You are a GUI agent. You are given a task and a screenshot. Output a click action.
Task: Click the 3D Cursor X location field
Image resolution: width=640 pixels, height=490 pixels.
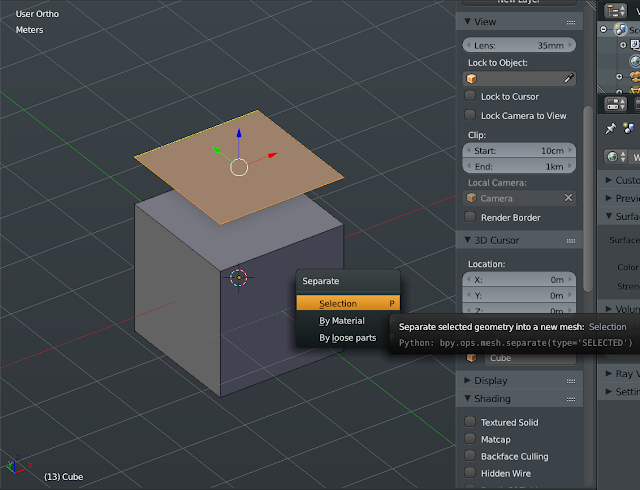519,280
